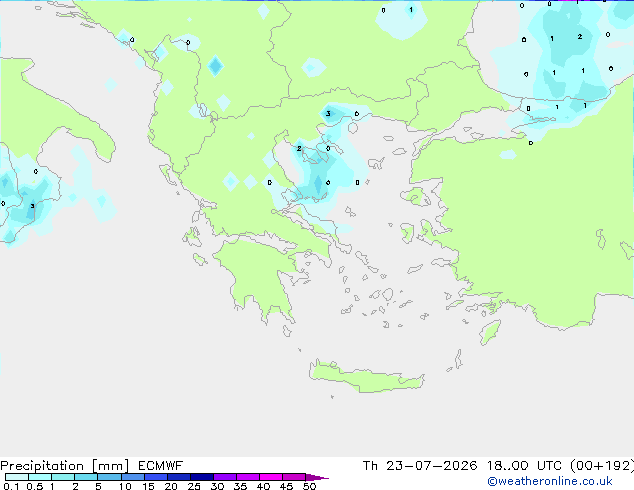Viewport: 634px width, 490px height.
Task: Click the 2–5 mm legend swatch
Action: point(86,477)
